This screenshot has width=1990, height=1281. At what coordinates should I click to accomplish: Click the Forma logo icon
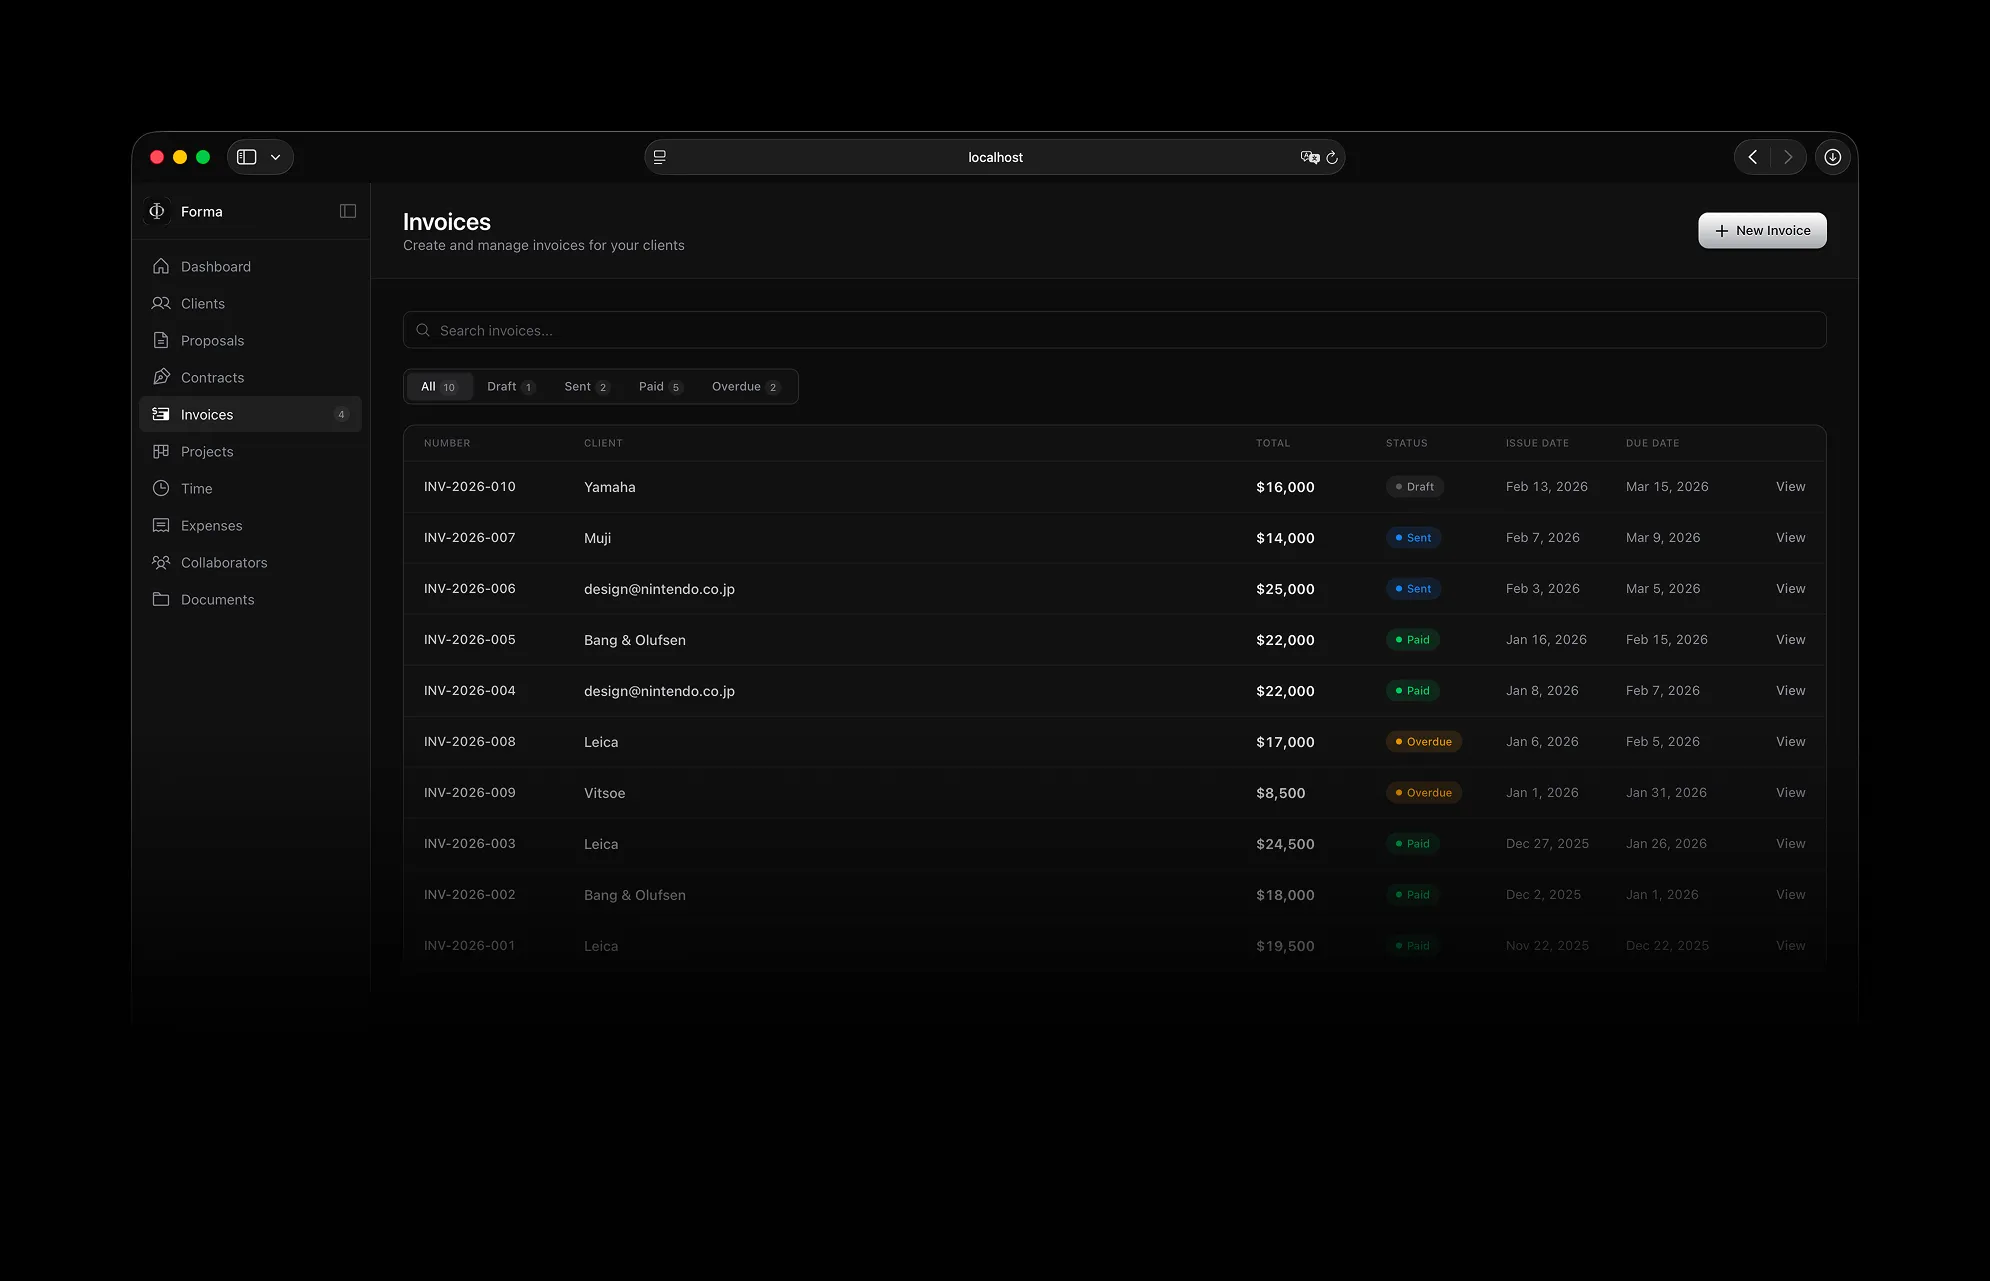(x=157, y=211)
